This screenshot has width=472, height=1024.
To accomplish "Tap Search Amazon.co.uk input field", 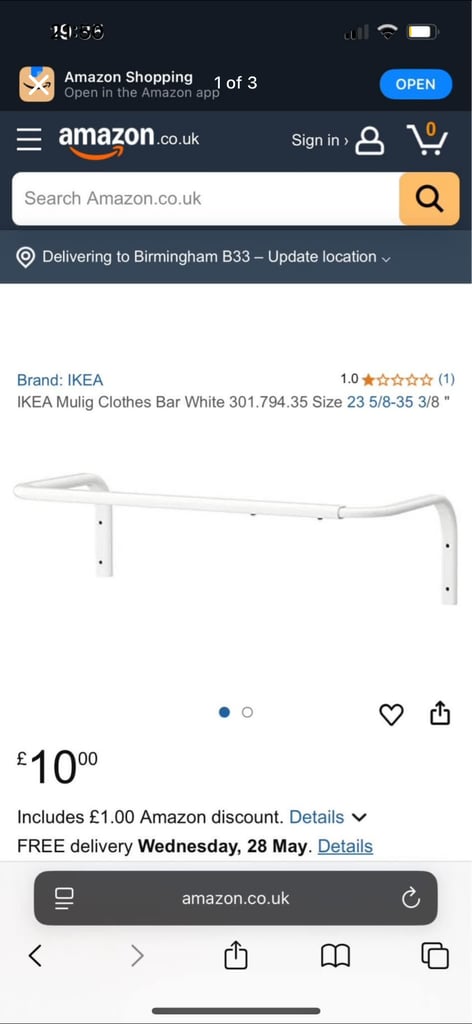I will click(x=206, y=199).
